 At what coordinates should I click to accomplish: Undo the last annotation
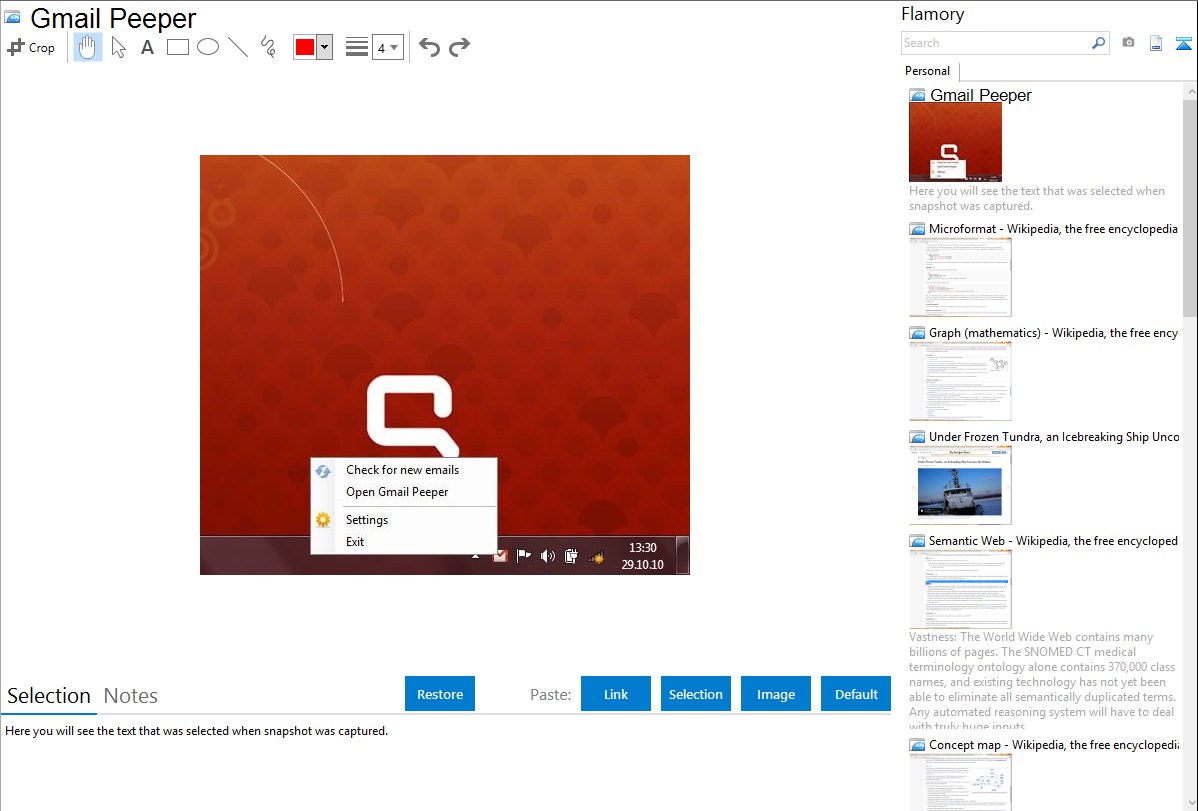tap(429, 47)
